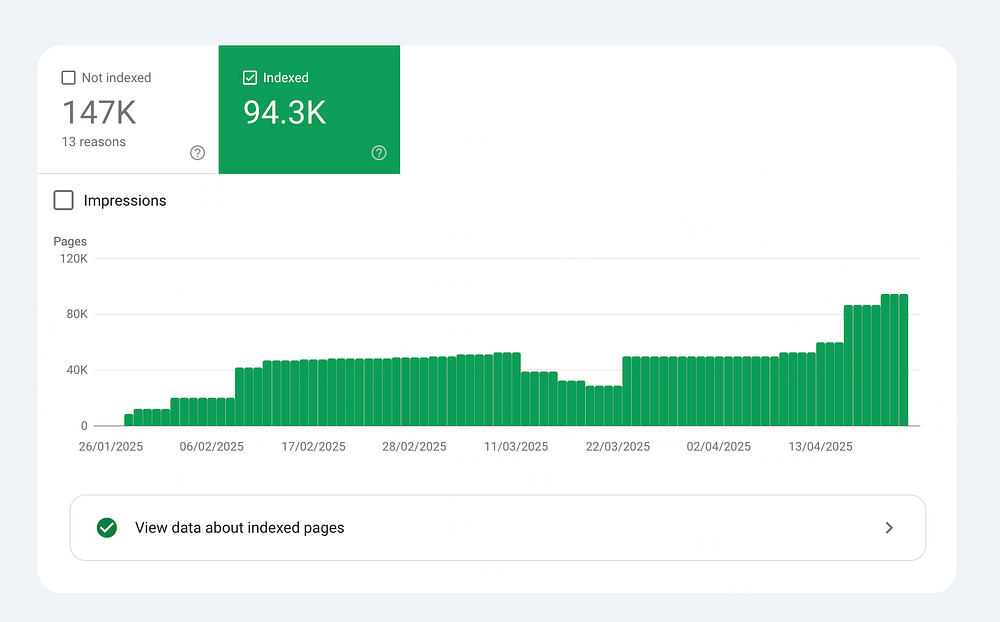Screen dimensions: 1000x622
Task: Enable the Impressions checkbox
Action: point(64,200)
